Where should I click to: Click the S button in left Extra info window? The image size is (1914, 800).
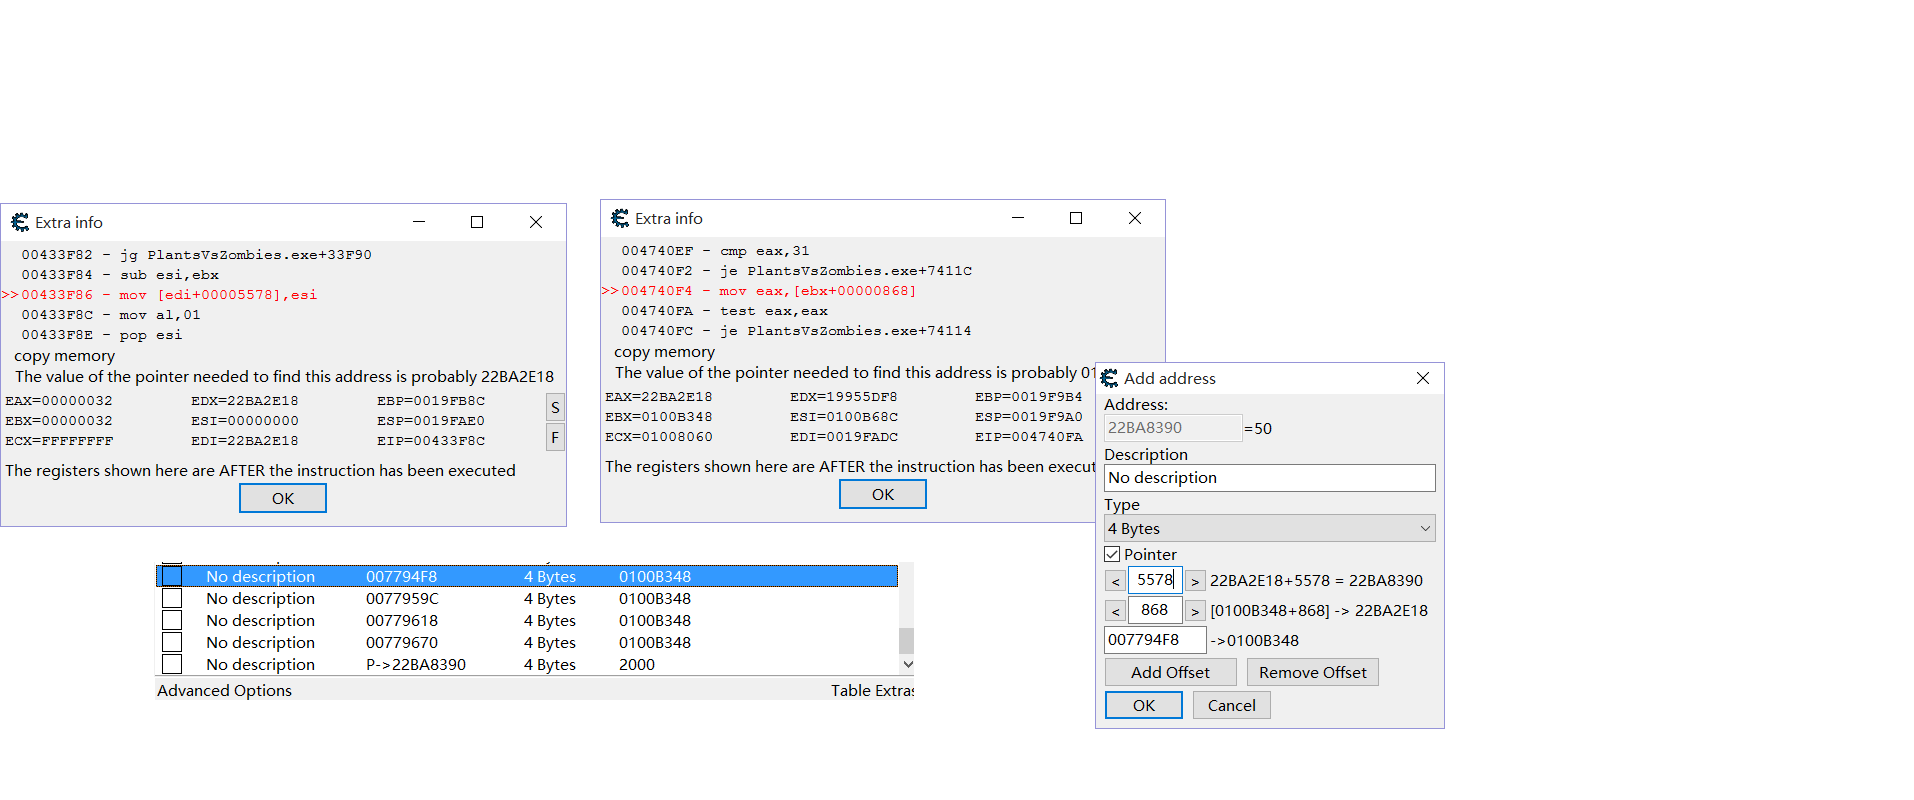[555, 407]
